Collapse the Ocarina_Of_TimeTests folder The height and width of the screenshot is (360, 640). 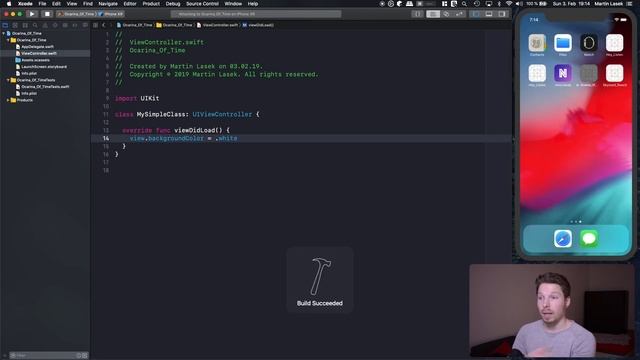point(8,80)
